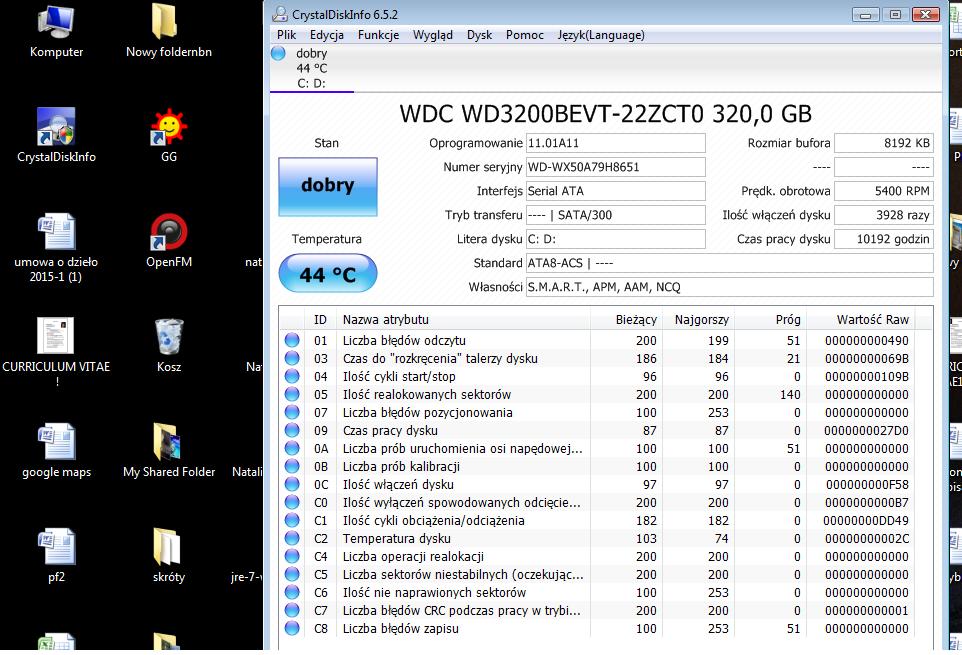Click the Czas pracy dysku value 10192 godzin
This screenshot has width=962, height=655.
(883, 239)
